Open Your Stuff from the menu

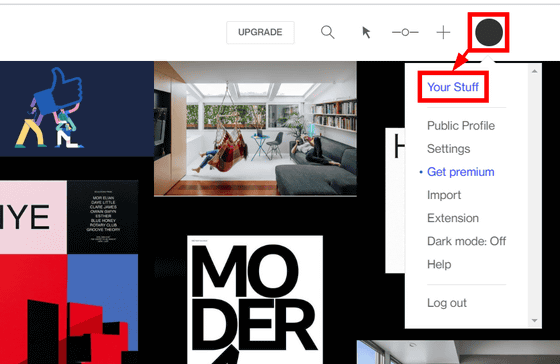tap(453, 87)
